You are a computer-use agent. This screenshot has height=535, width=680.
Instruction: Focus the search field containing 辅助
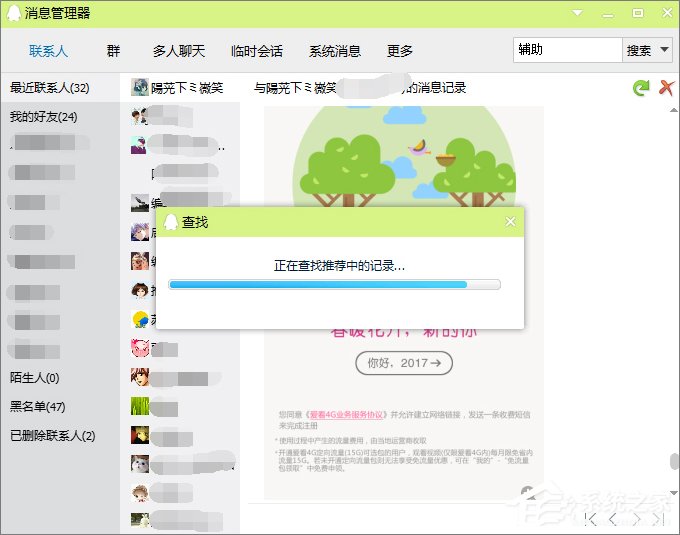(568, 50)
